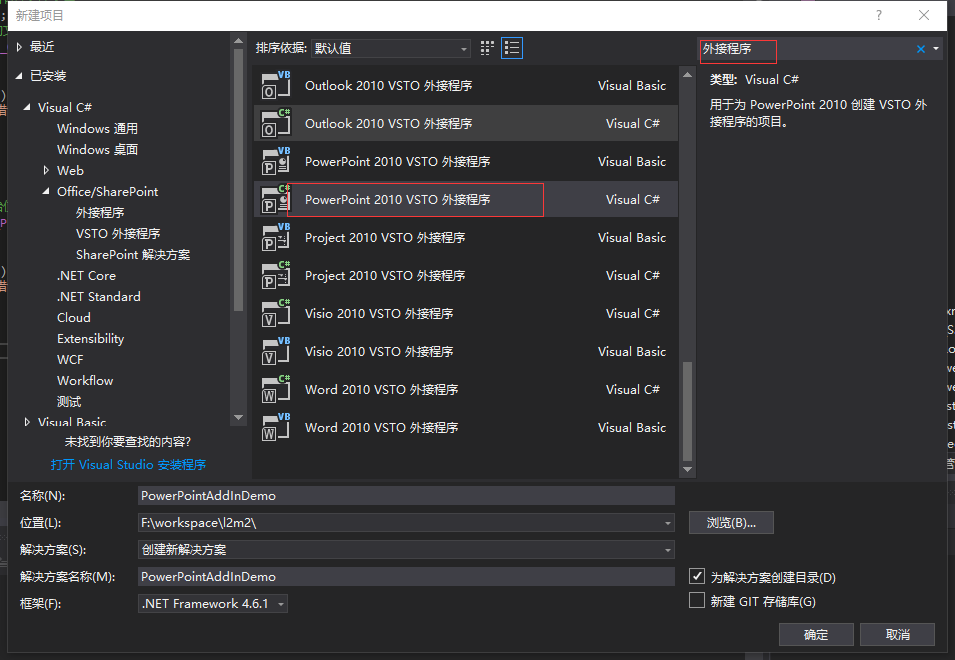Collapse the 已安装 tree node
The width and height of the screenshot is (955, 660).
point(19,75)
